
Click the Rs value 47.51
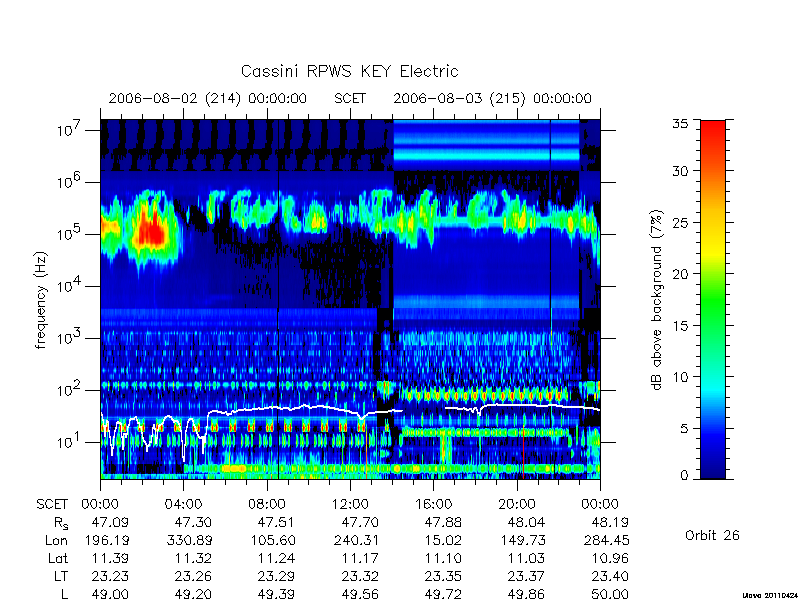point(276,522)
